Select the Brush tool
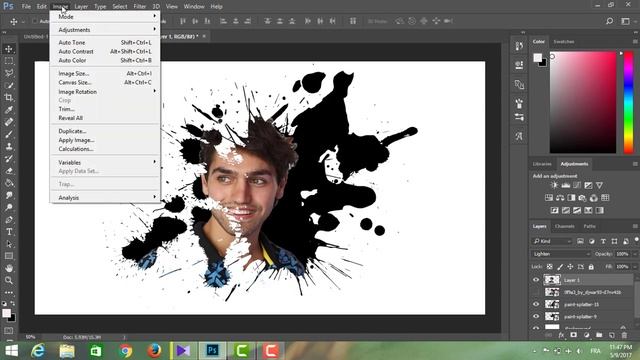 pyautogui.click(x=9, y=134)
